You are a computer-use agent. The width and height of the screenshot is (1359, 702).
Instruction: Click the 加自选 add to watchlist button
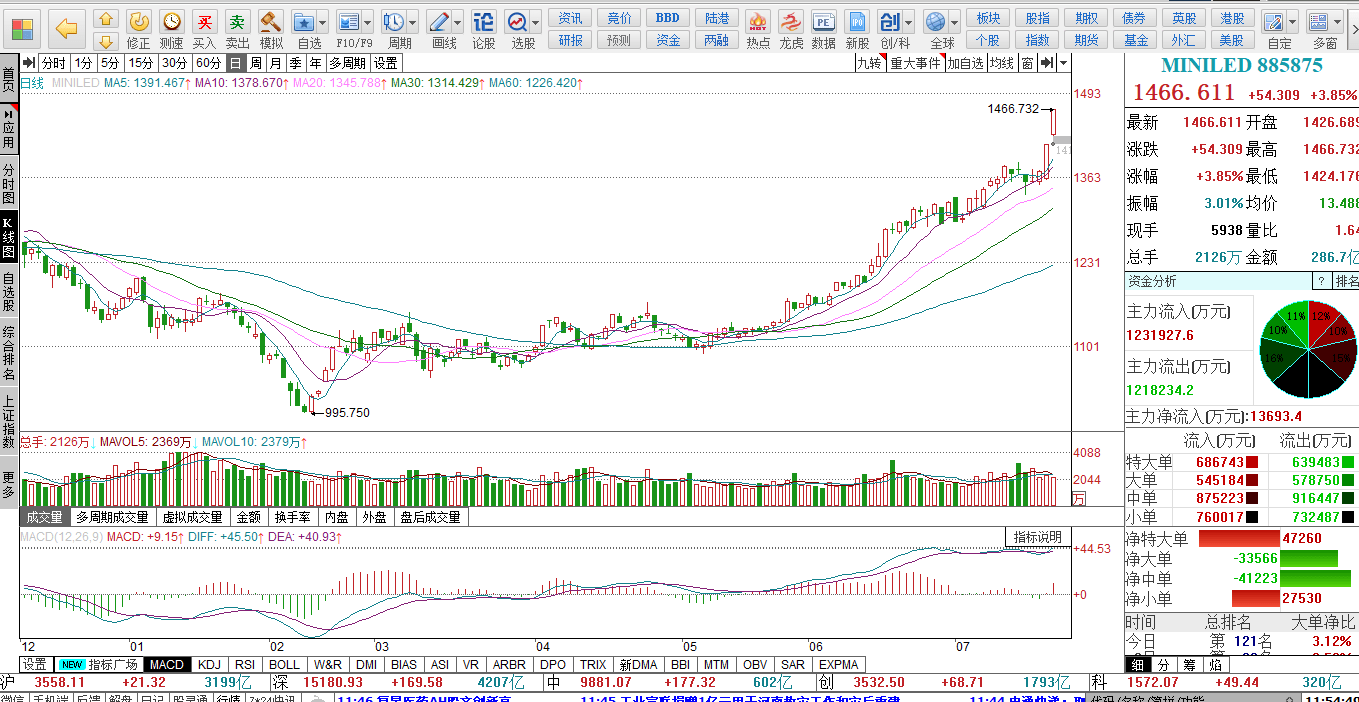(x=965, y=63)
